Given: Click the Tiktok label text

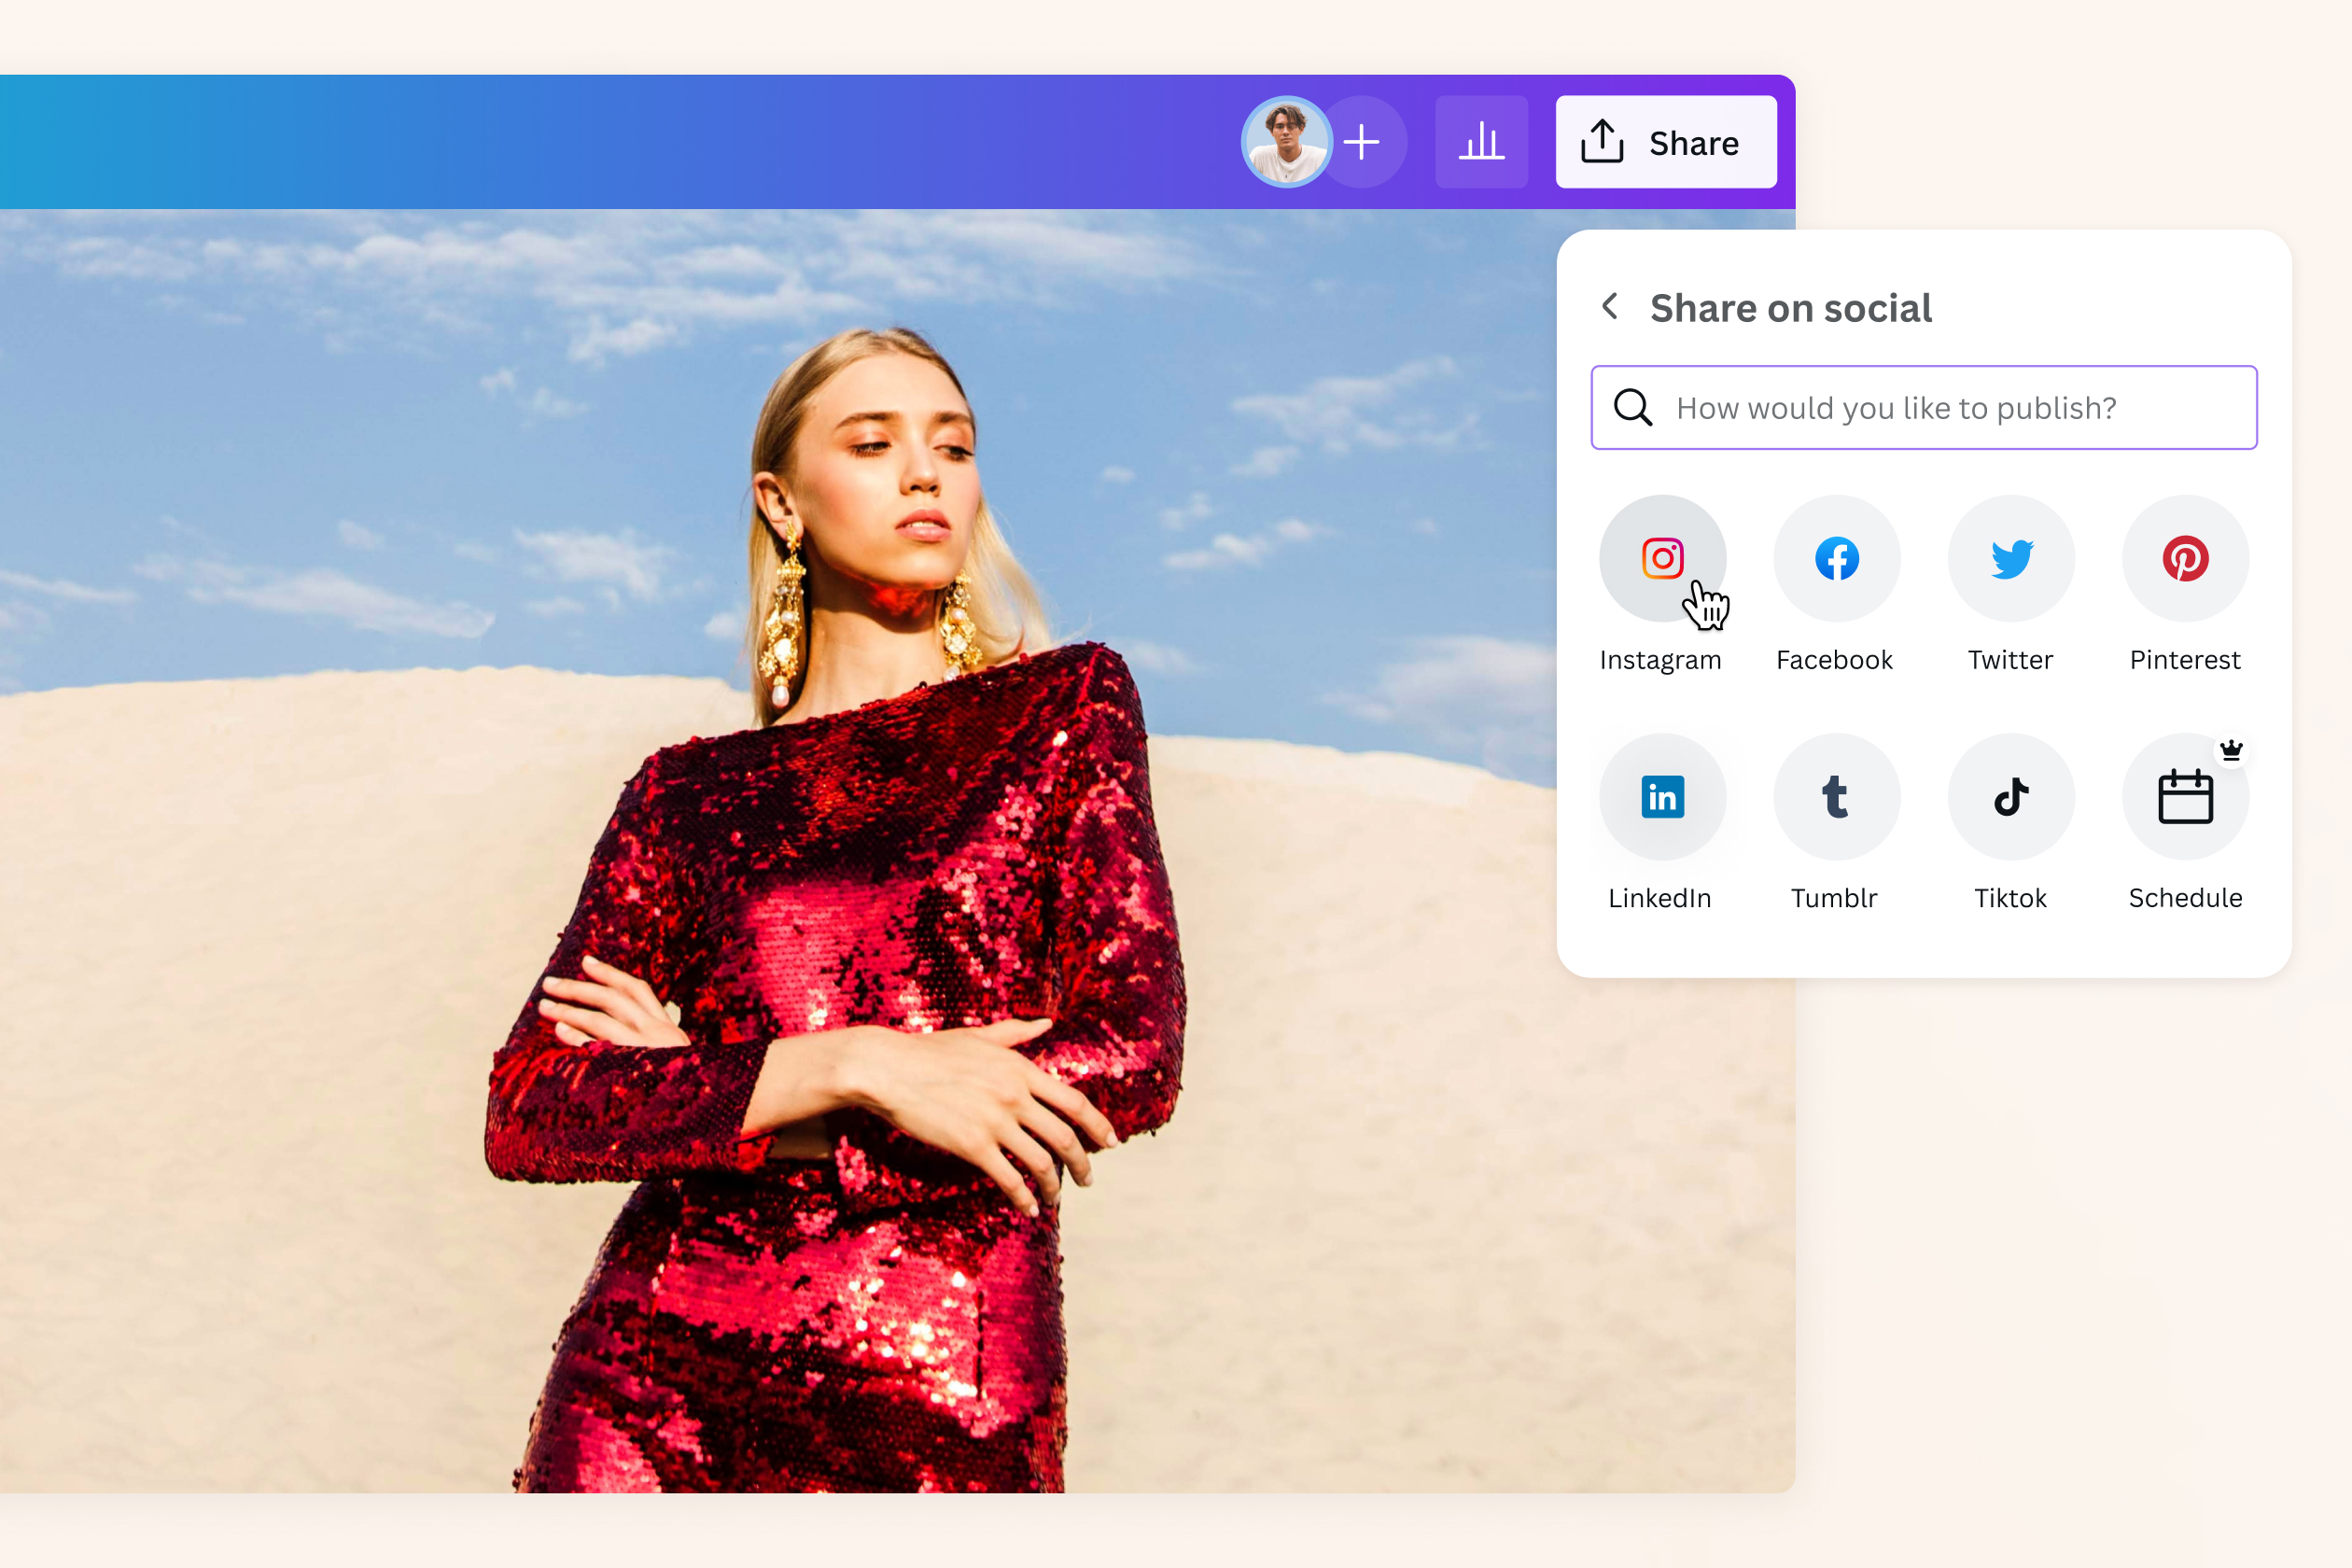Looking at the screenshot, I should point(2010,897).
